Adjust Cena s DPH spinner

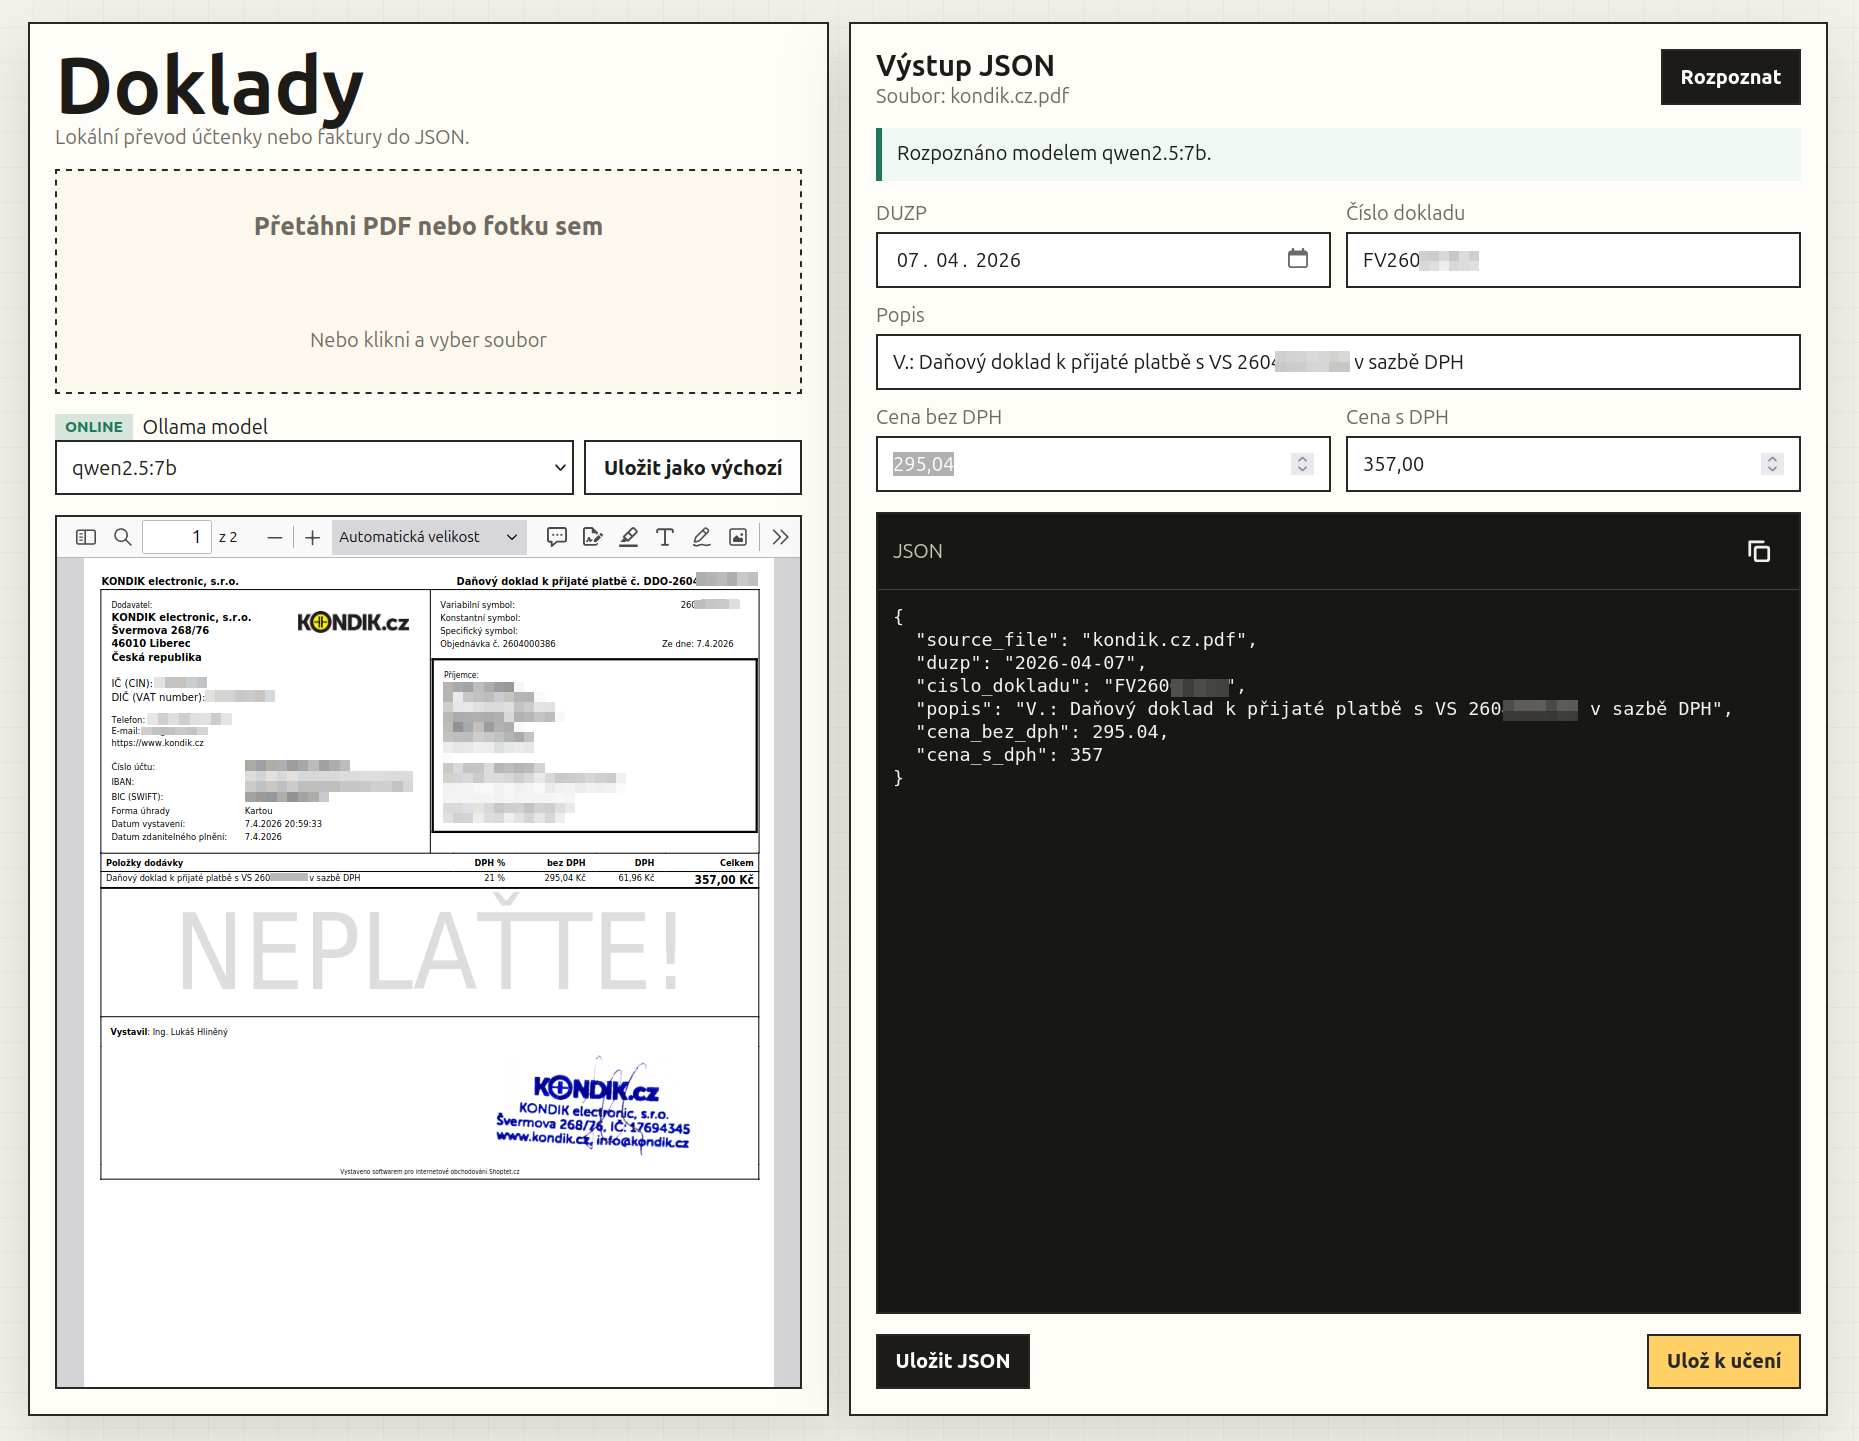pos(1772,464)
